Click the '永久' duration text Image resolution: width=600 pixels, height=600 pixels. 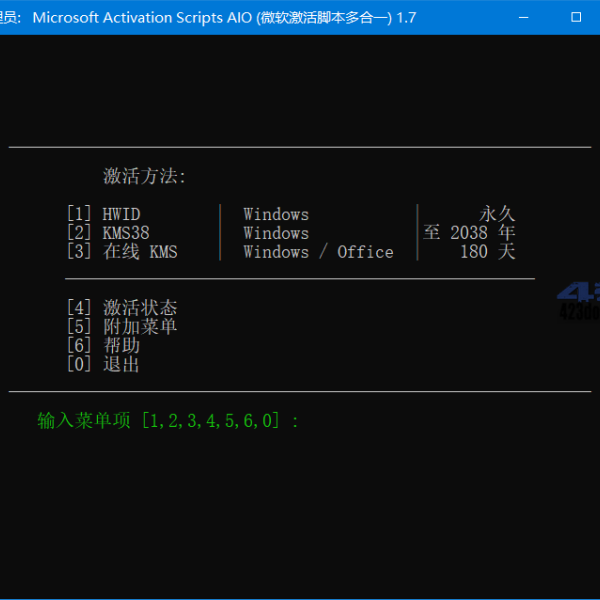point(497,214)
